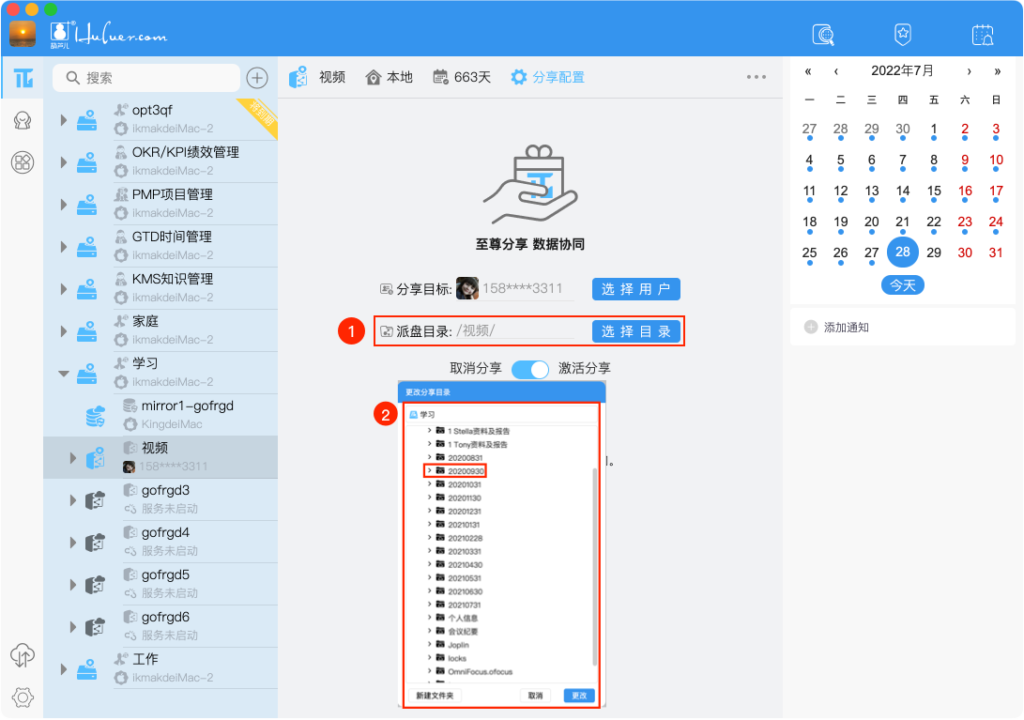Select the blue TL icon in the left rail

[x=24, y=78]
